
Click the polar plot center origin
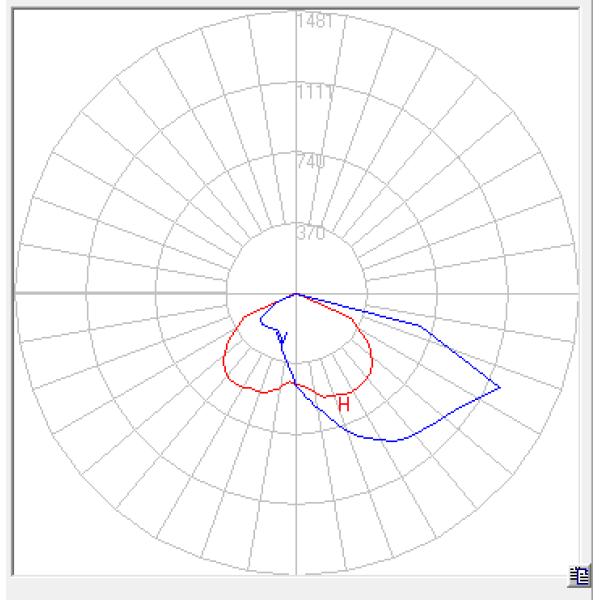point(296,294)
